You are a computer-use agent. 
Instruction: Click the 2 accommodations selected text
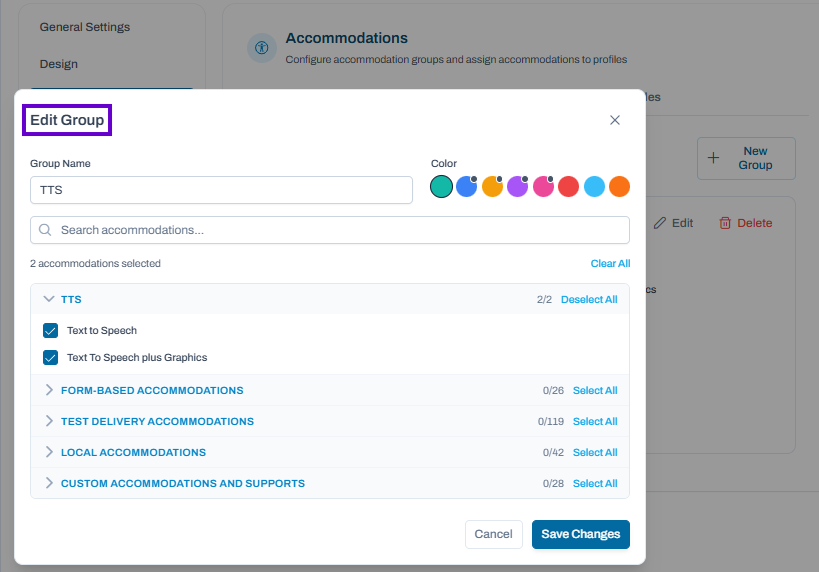pos(95,263)
